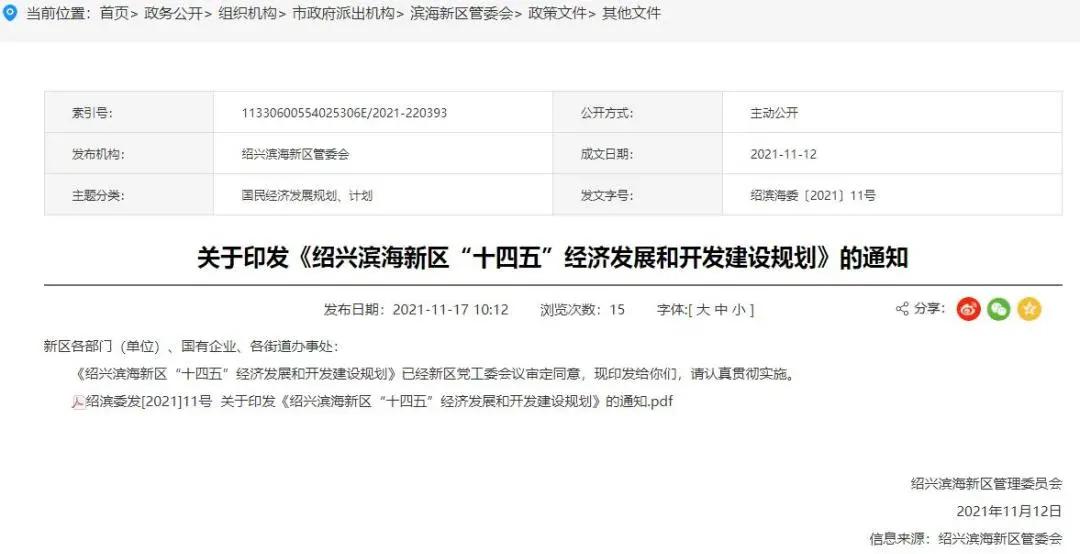The height and width of the screenshot is (554, 1080).
Task: Set font size to 中
Action: click(721, 310)
